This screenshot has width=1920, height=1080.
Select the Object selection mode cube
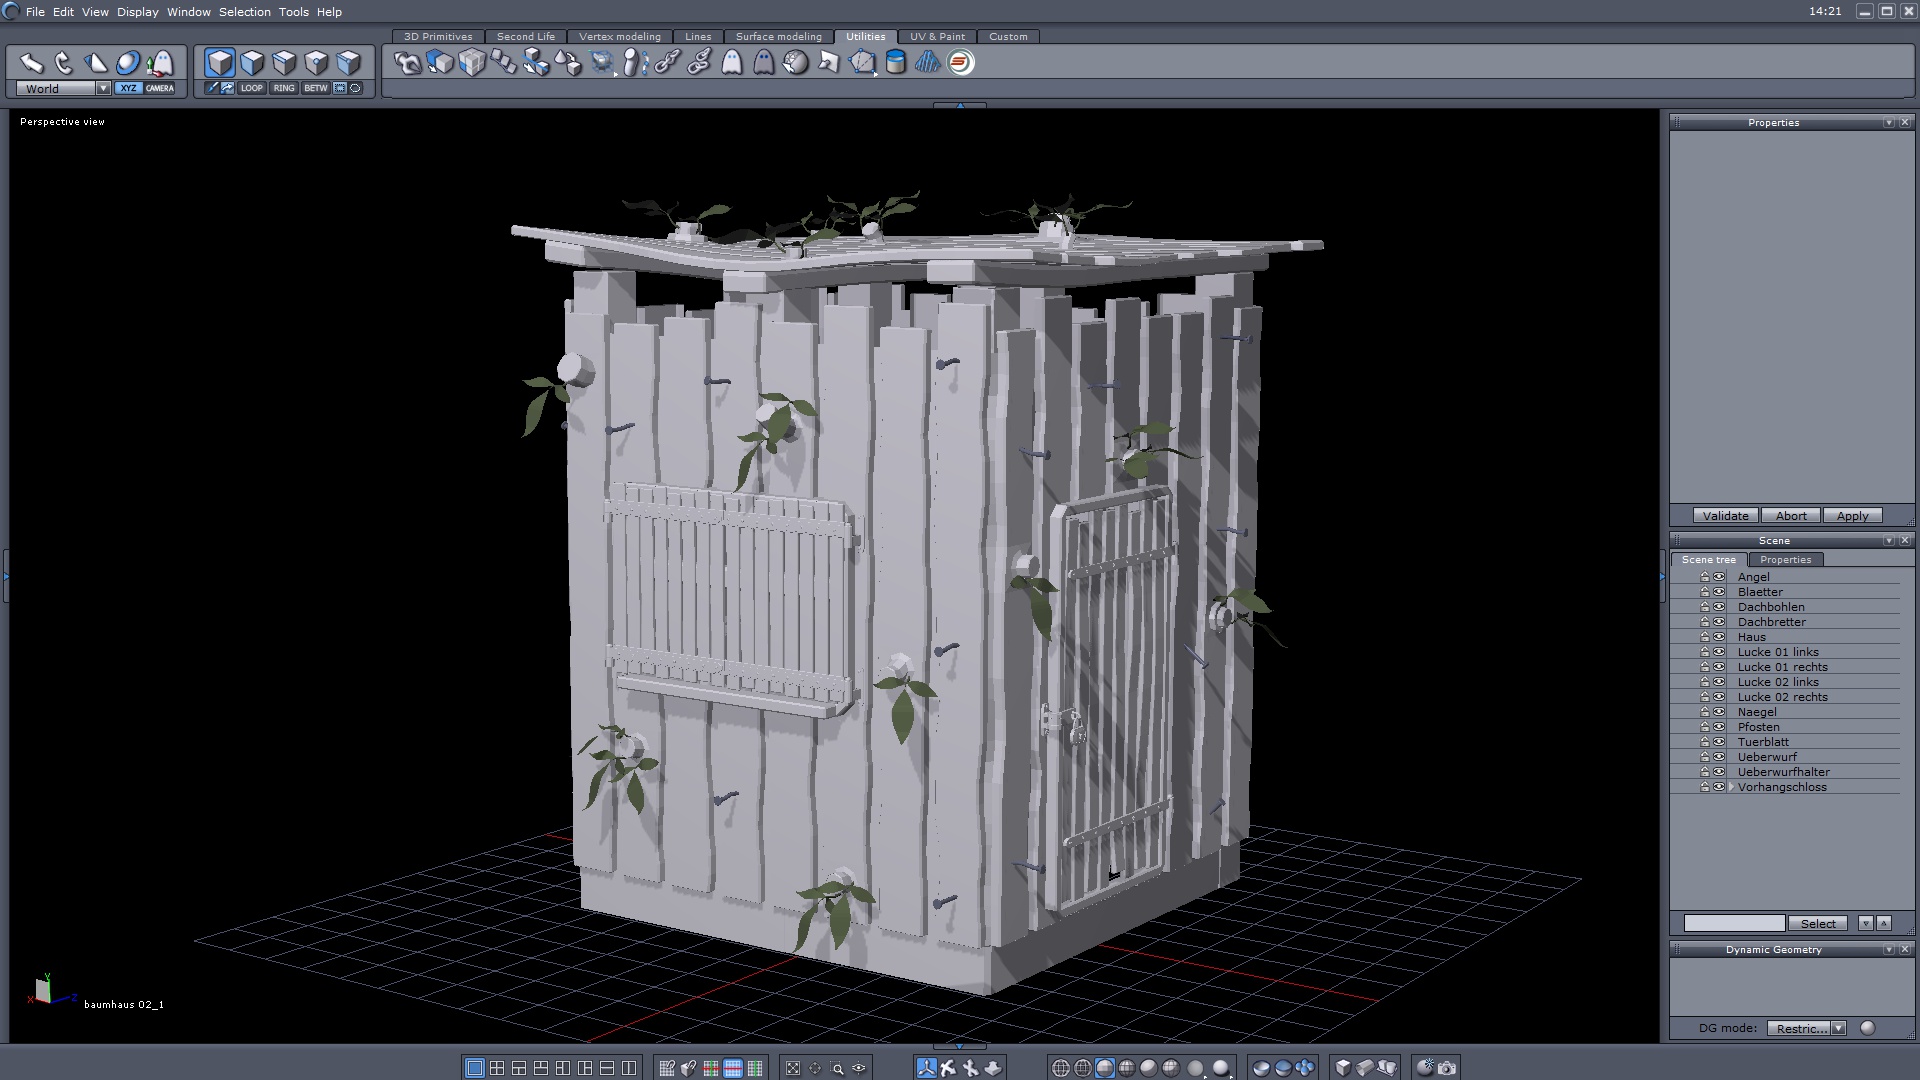point(220,63)
